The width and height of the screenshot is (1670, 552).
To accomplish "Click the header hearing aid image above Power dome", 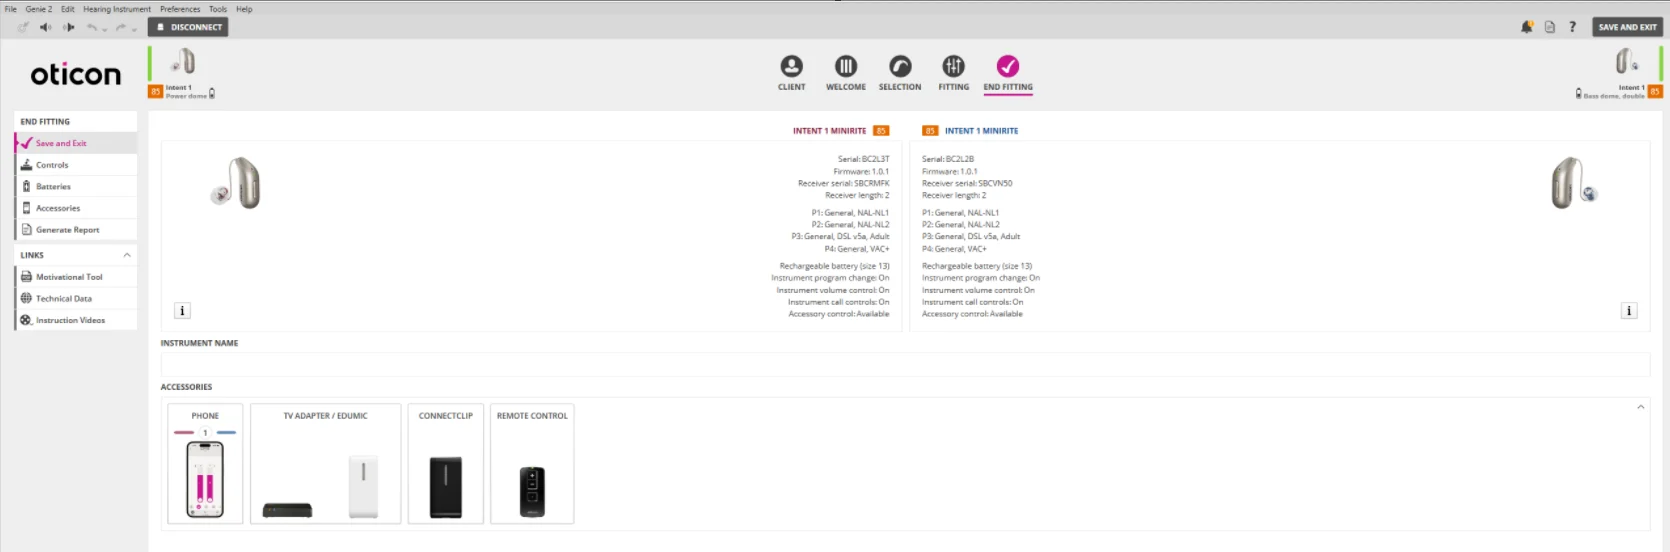I will [x=183, y=63].
